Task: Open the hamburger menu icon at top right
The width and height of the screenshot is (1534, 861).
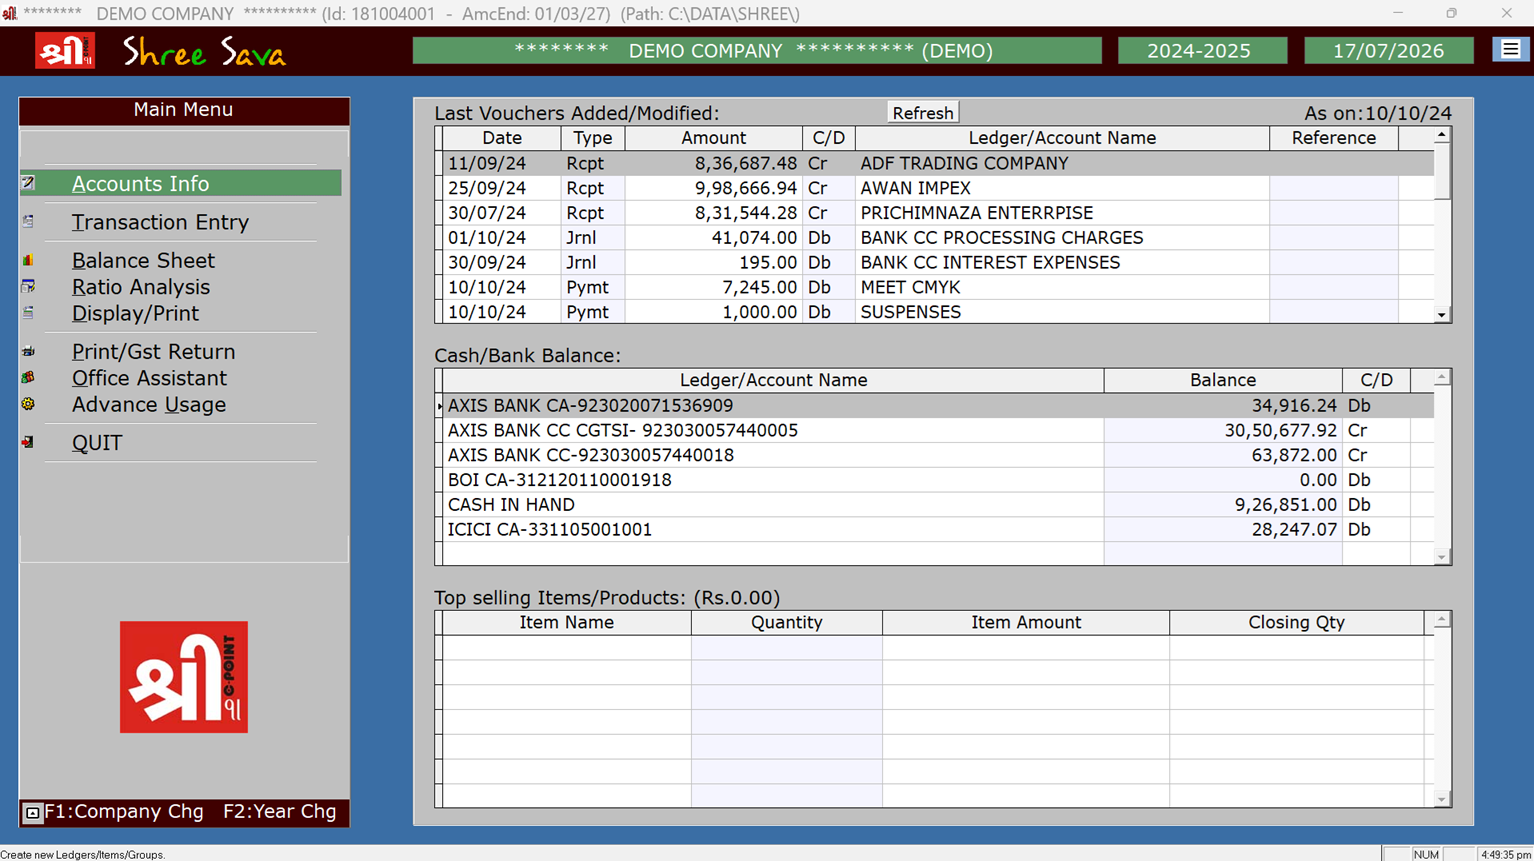Action: pyautogui.click(x=1510, y=49)
